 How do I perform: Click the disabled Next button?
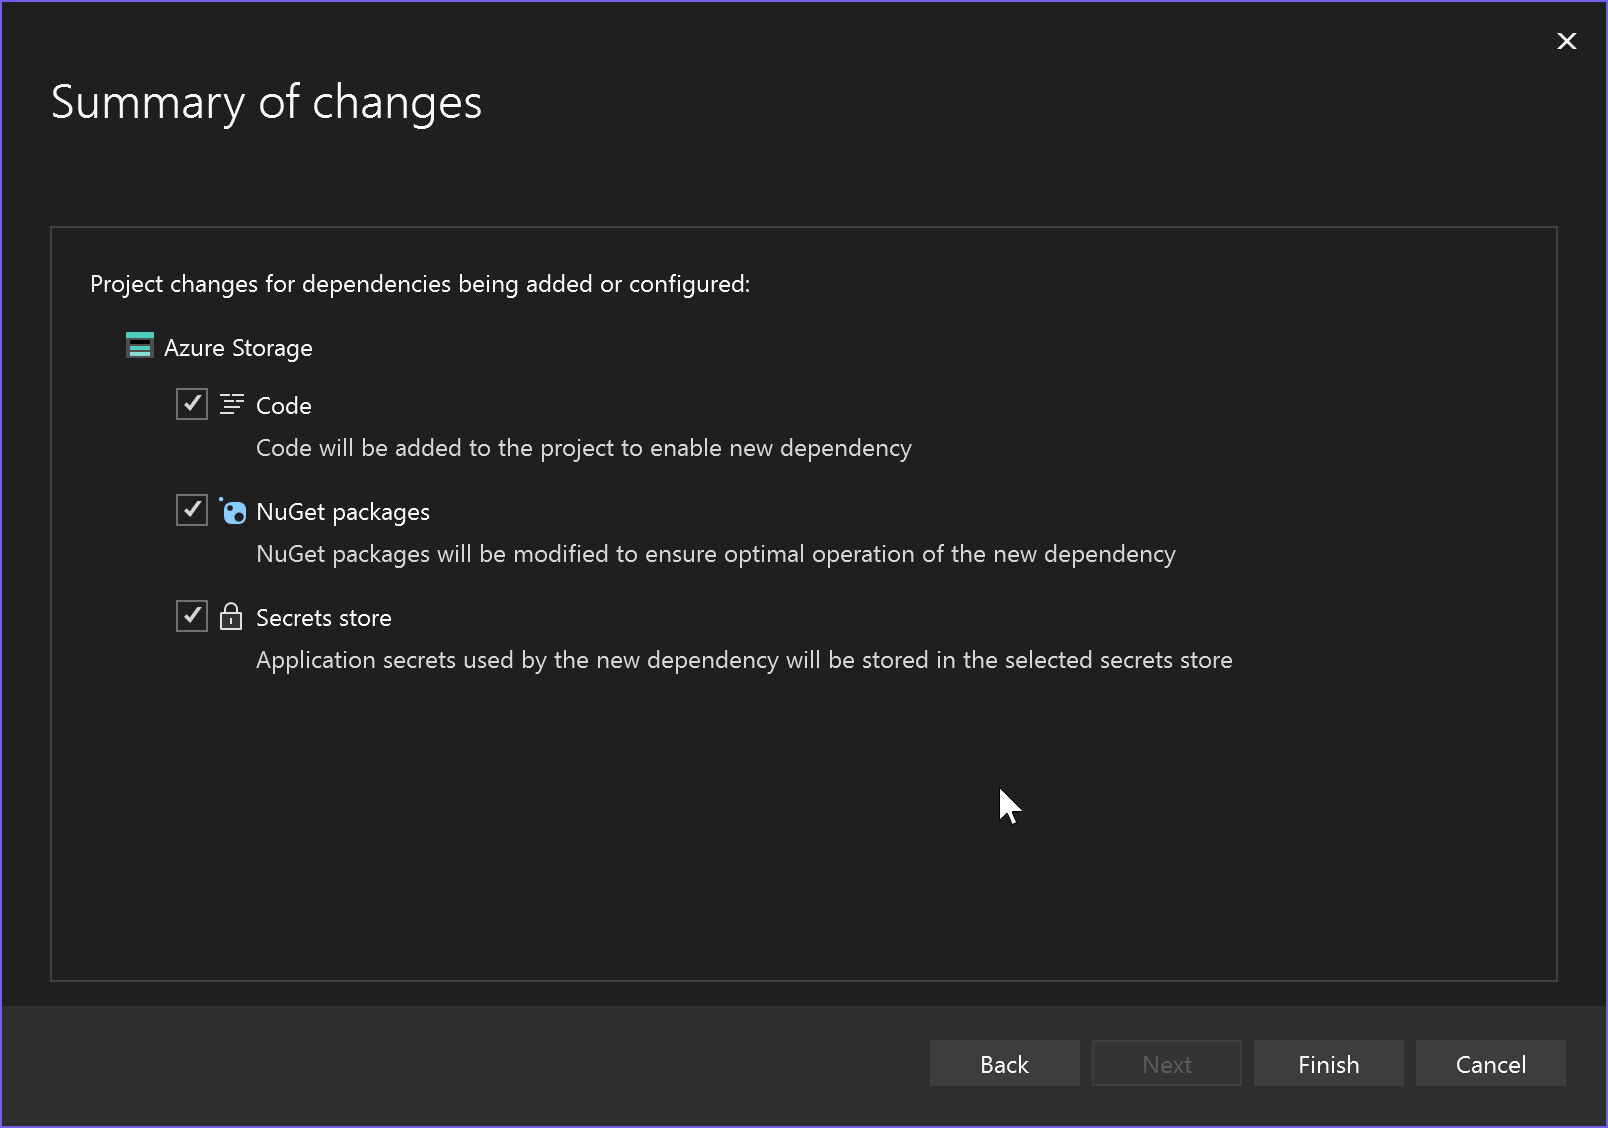point(1166,1063)
